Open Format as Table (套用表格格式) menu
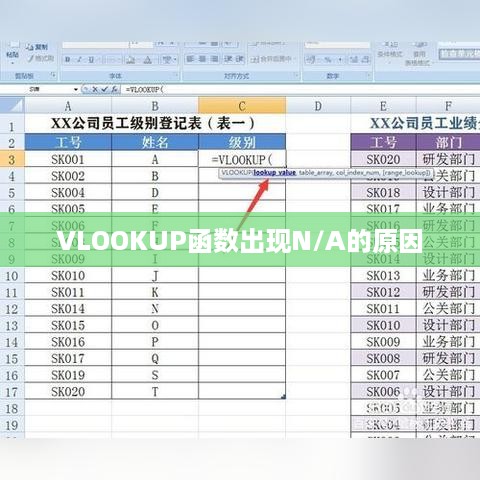The width and height of the screenshot is (480, 480). pos(418,54)
